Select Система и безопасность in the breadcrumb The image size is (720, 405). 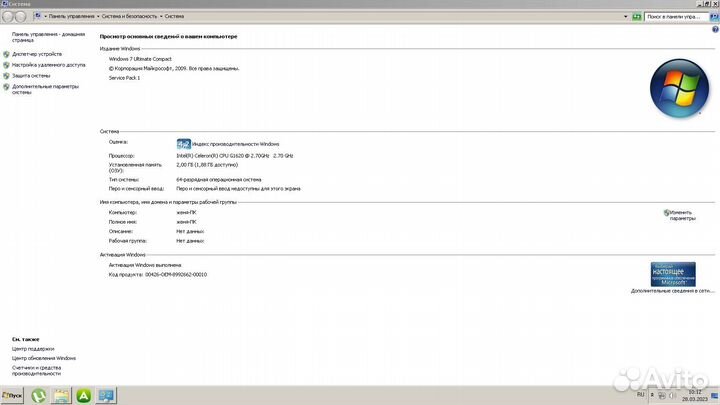[x=129, y=16]
